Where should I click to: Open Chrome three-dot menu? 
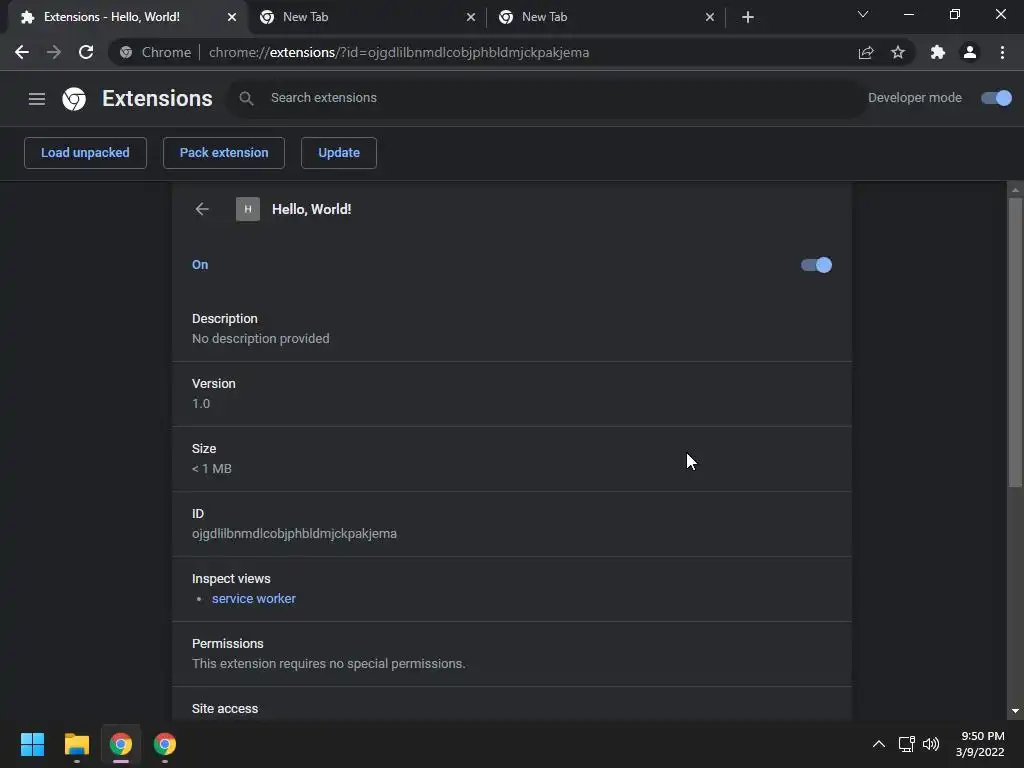[x=1002, y=52]
